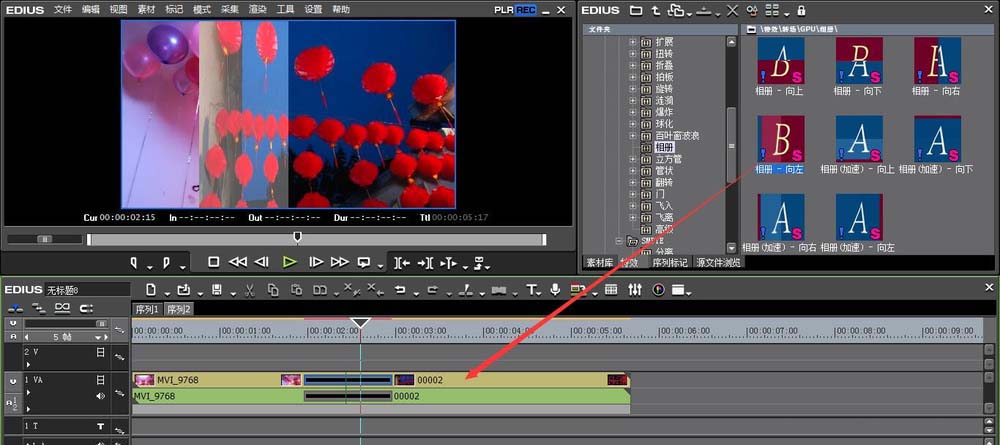Viewport: 1000px width, 445px height.
Task: Click the Undo arrow icon
Action: click(400, 290)
